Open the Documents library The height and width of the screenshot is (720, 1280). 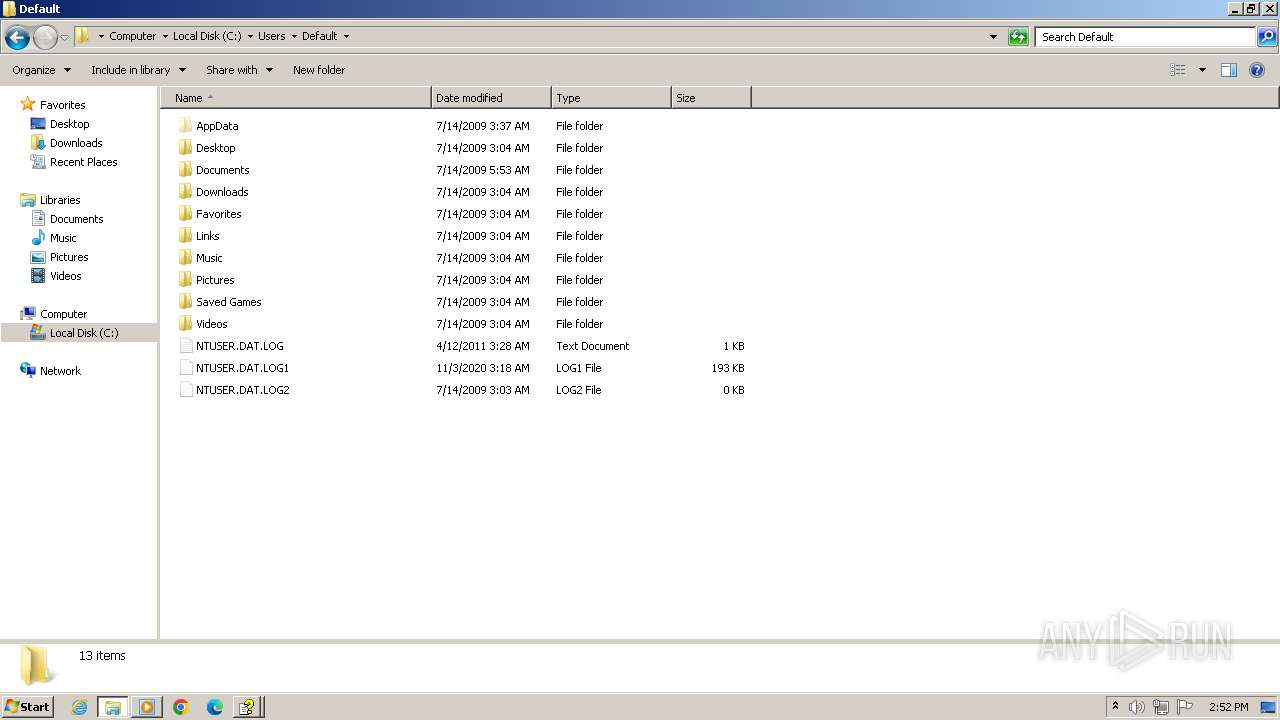(x=76, y=219)
